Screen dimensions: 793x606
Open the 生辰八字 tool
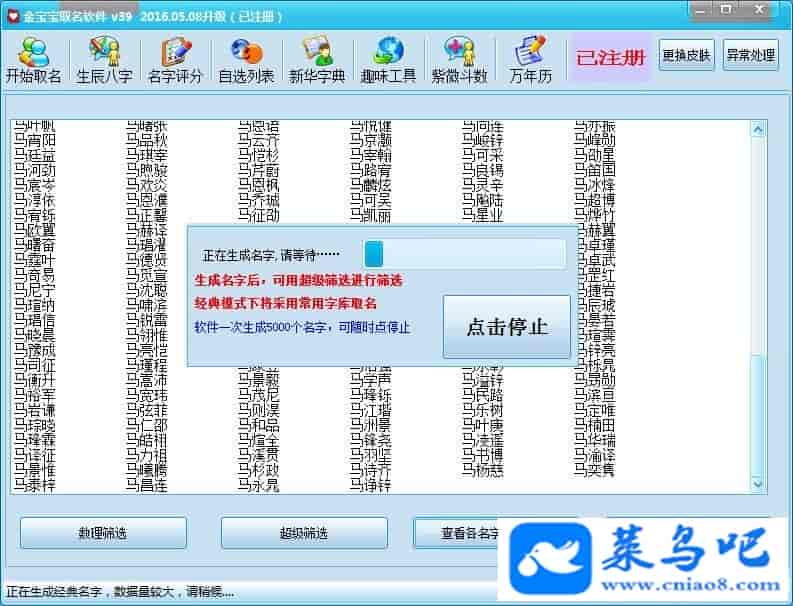104,59
